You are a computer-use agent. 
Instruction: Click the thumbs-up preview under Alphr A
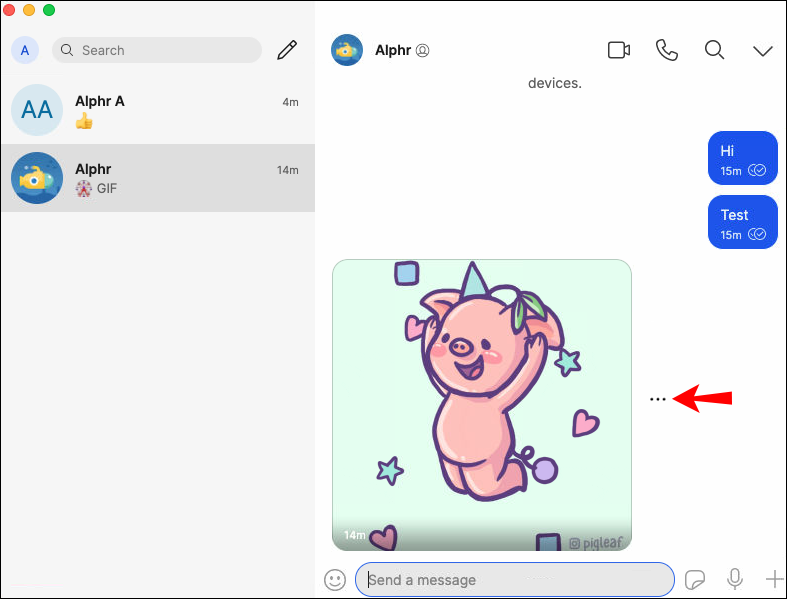84,121
